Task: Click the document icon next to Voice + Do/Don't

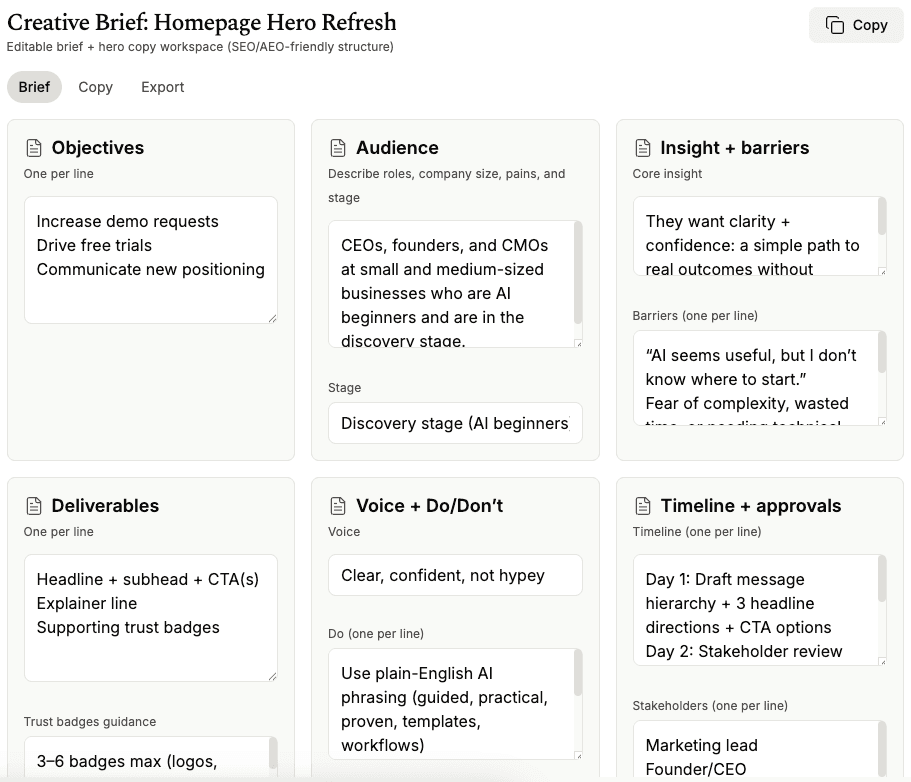Action: 338,506
